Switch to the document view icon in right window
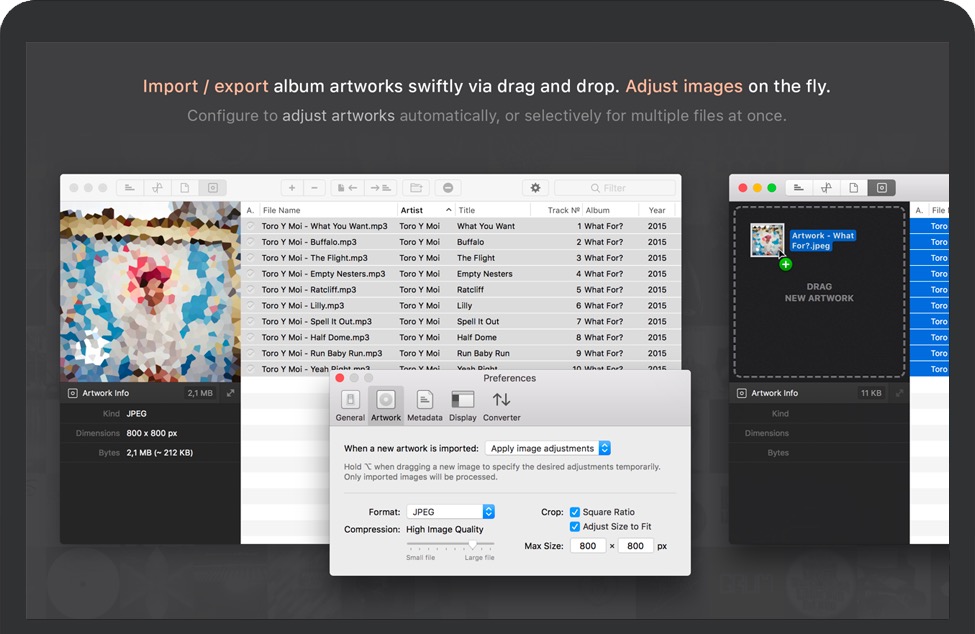This screenshot has width=975, height=634. [x=854, y=188]
